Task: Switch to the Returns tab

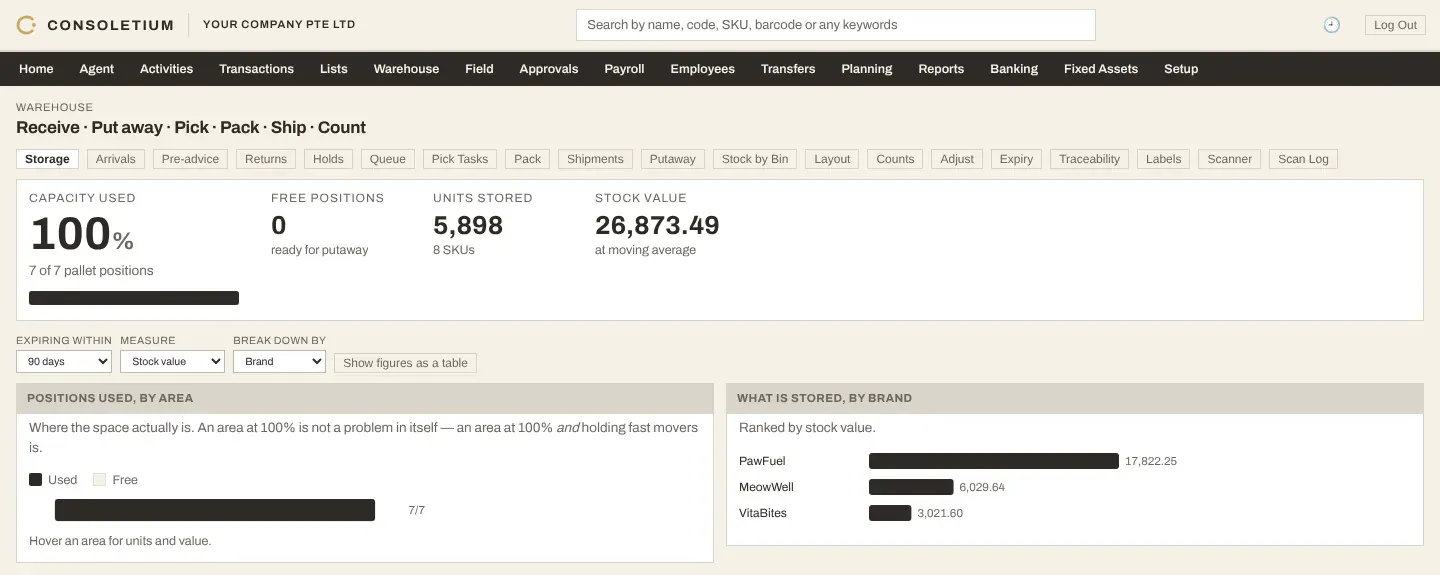Action: [x=266, y=159]
